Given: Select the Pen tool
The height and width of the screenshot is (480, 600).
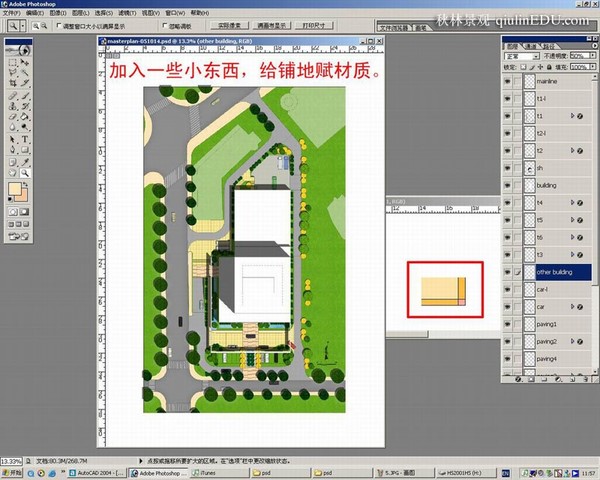Looking at the screenshot, I should pos(13,150).
